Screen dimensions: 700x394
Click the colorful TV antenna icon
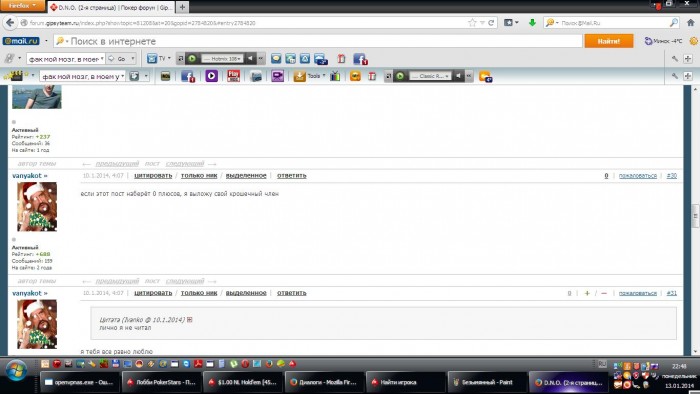point(335,76)
